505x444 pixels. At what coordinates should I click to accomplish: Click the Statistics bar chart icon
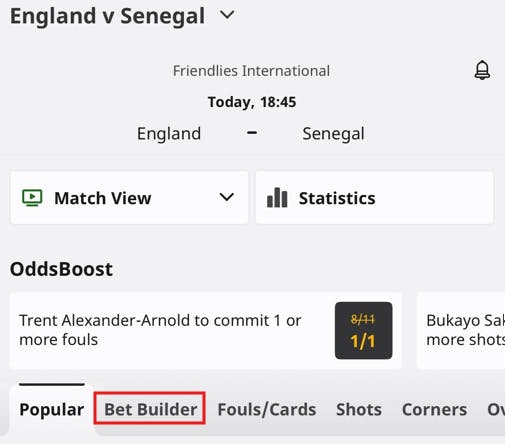tap(277, 198)
